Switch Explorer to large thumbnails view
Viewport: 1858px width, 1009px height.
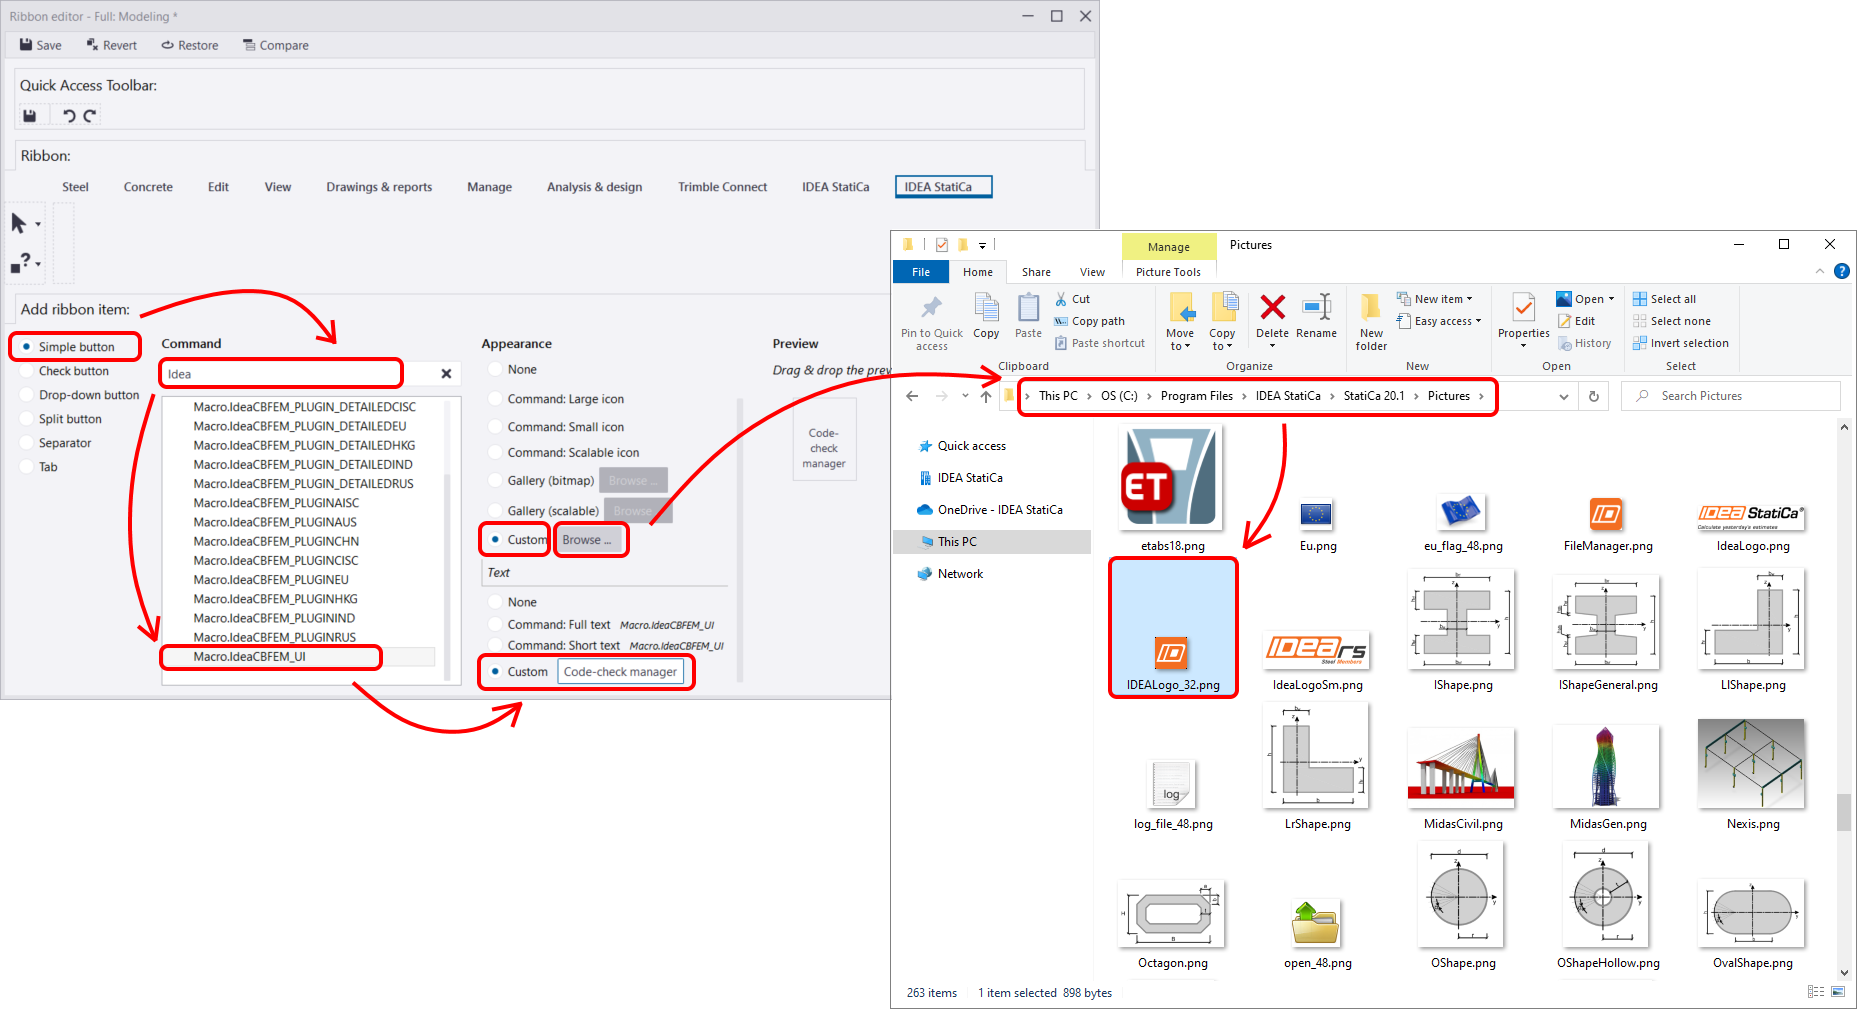pos(1838,992)
